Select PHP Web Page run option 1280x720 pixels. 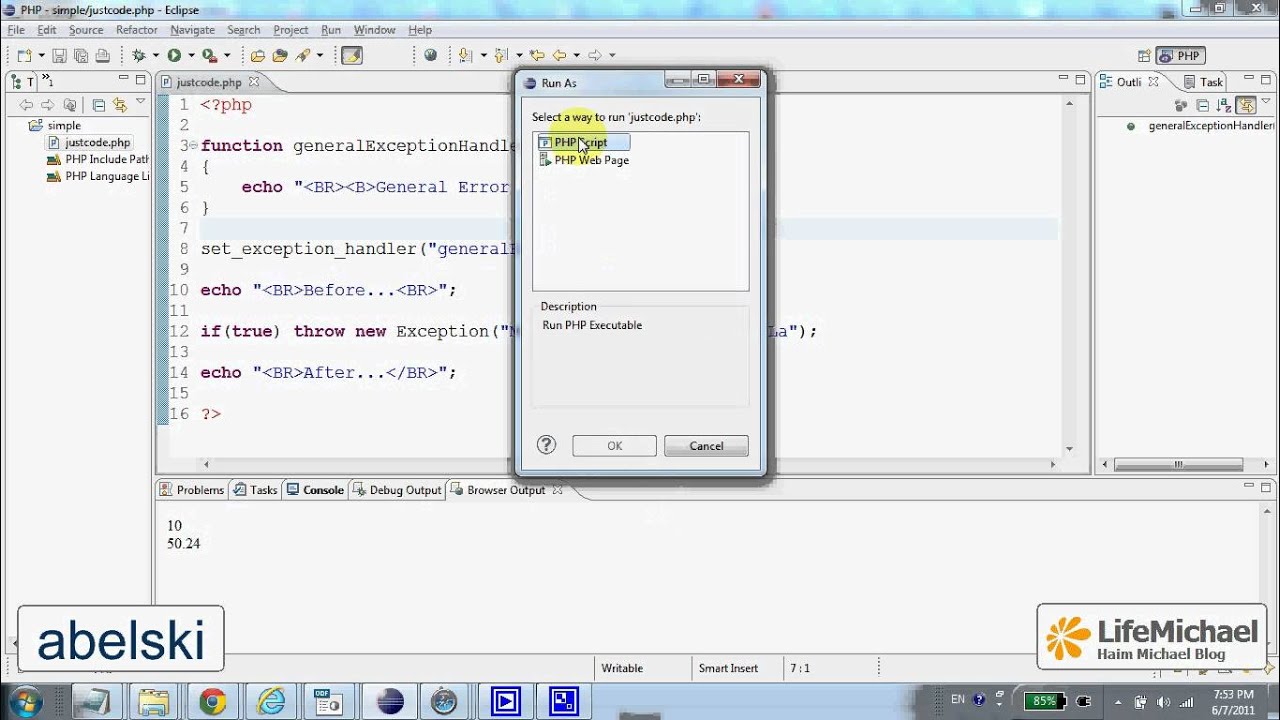pos(583,160)
